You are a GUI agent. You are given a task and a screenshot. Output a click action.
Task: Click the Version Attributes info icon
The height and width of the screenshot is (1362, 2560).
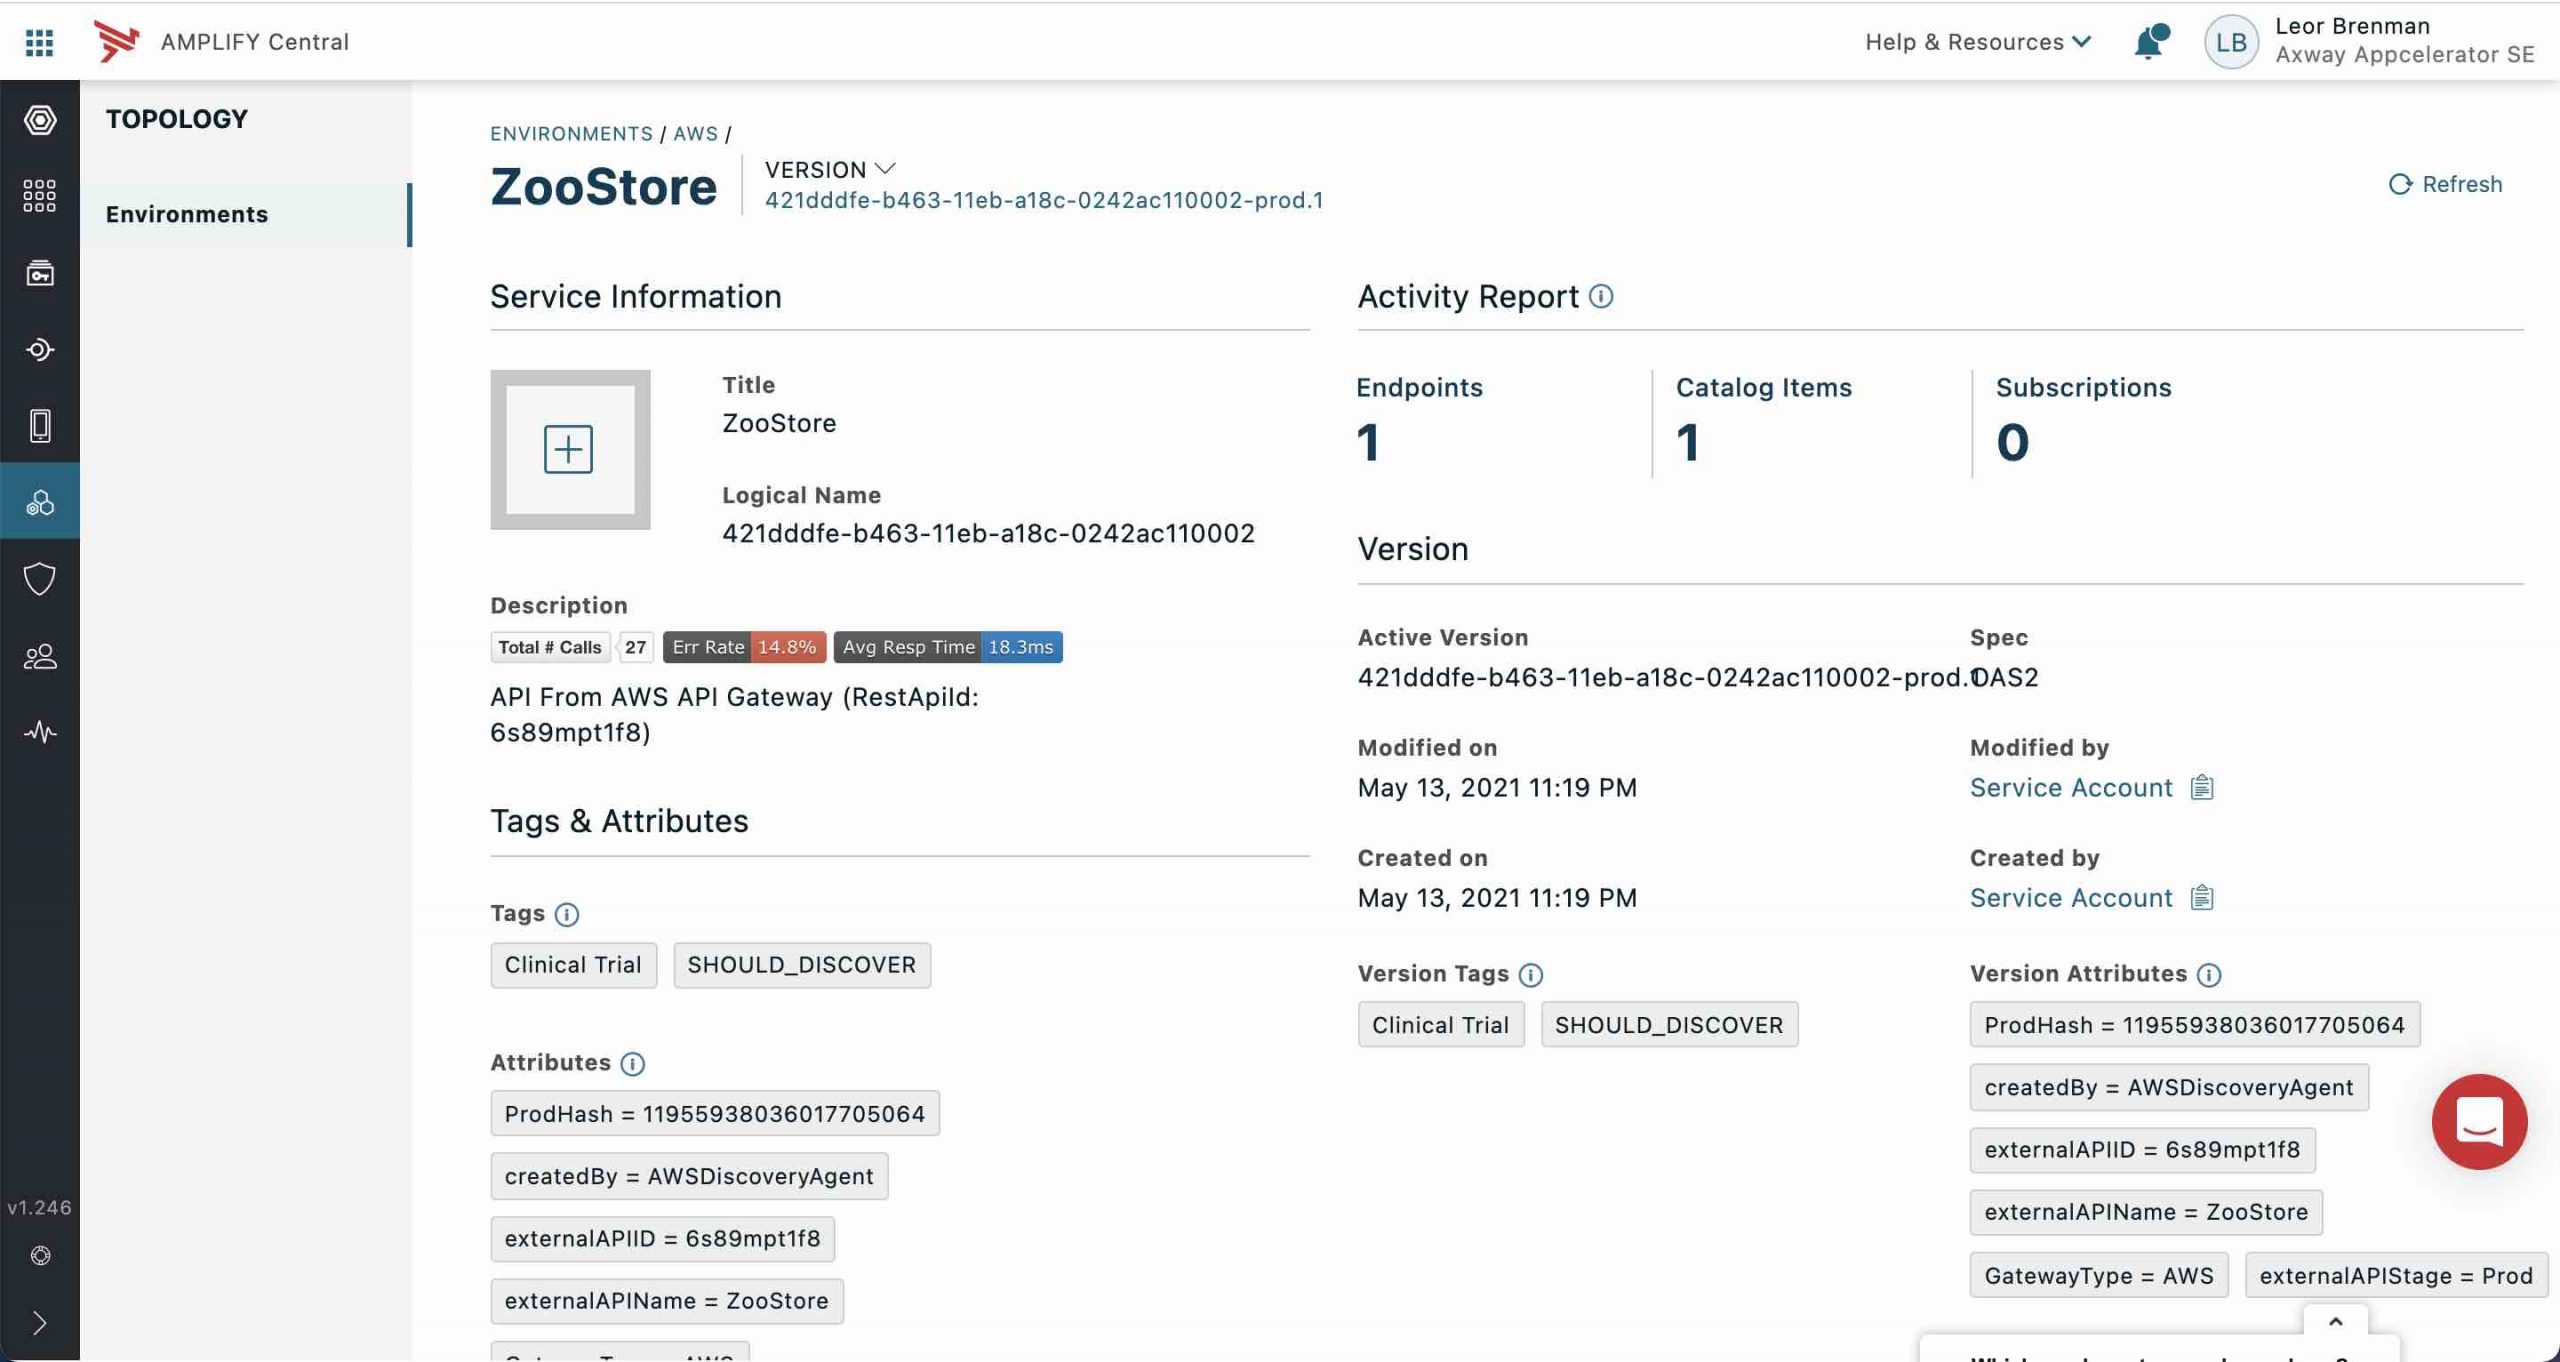point(2209,975)
